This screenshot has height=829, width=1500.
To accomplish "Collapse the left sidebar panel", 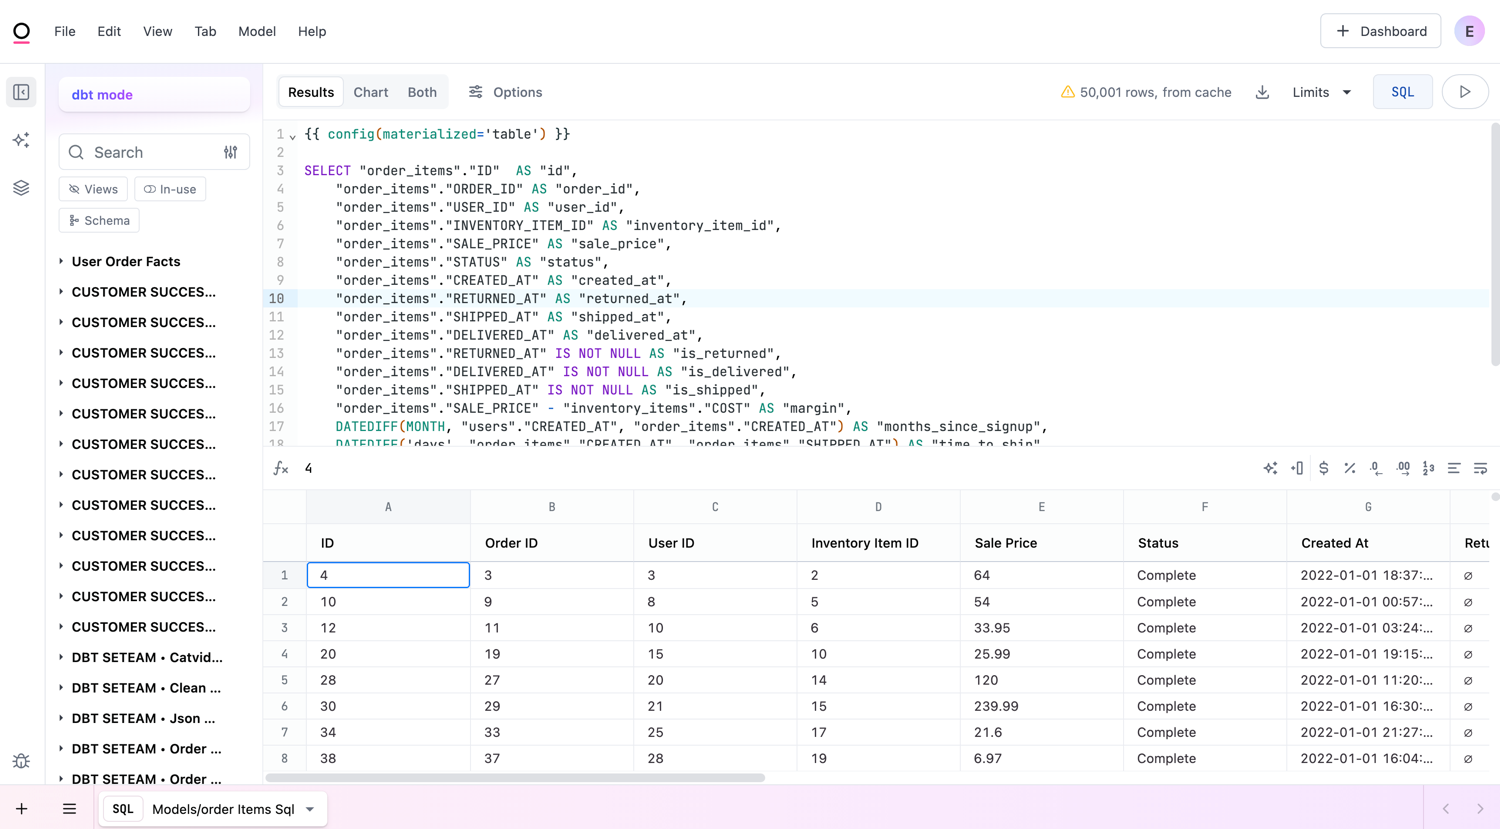I will (21, 92).
